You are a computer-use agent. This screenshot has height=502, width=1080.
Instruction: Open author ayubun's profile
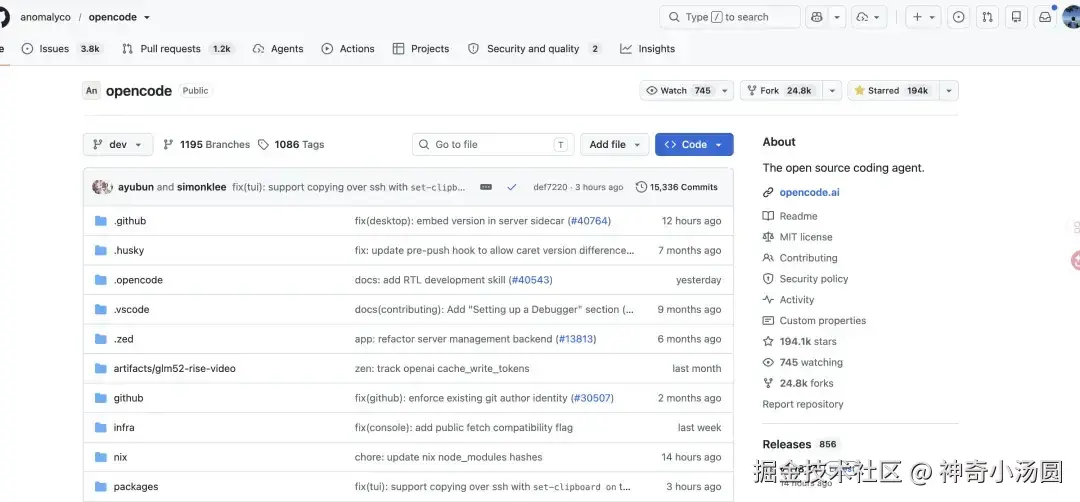click(136, 187)
